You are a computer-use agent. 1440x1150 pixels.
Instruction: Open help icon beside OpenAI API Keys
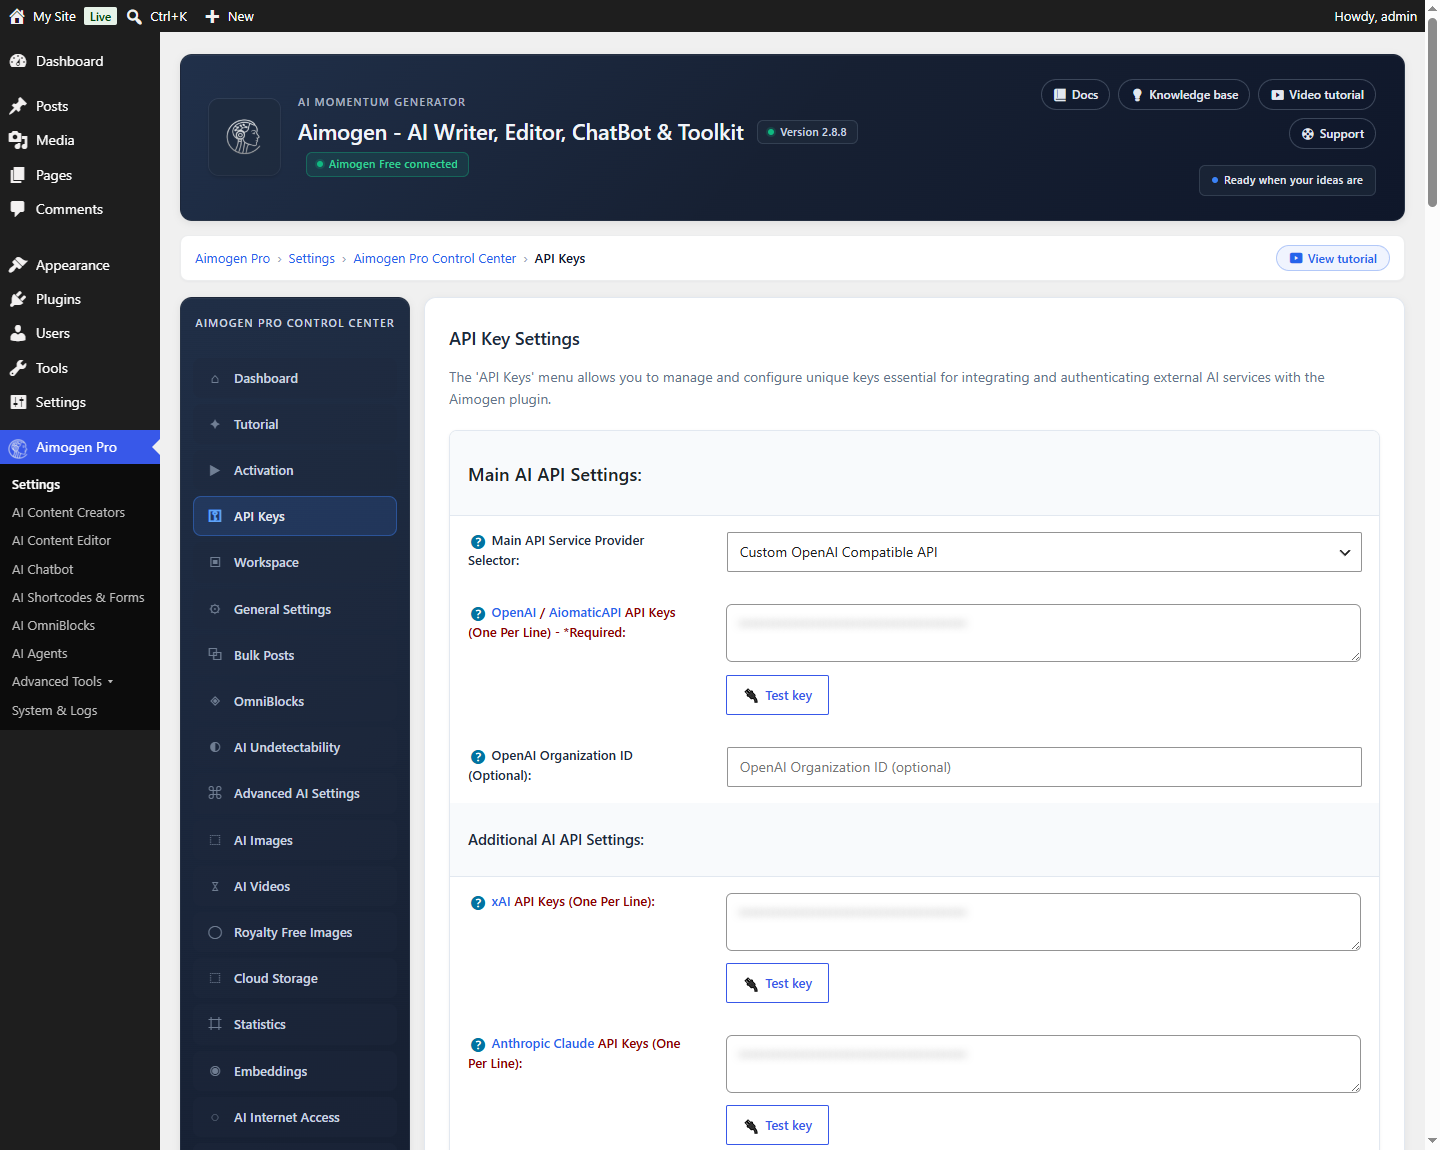(478, 613)
